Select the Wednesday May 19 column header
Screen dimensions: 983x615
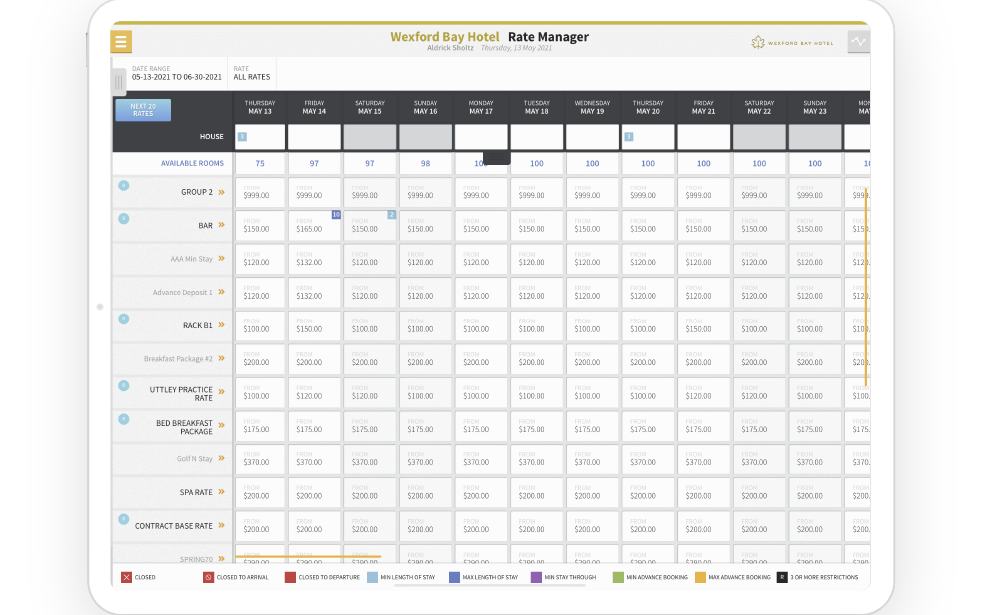click(x=592, y=107)
